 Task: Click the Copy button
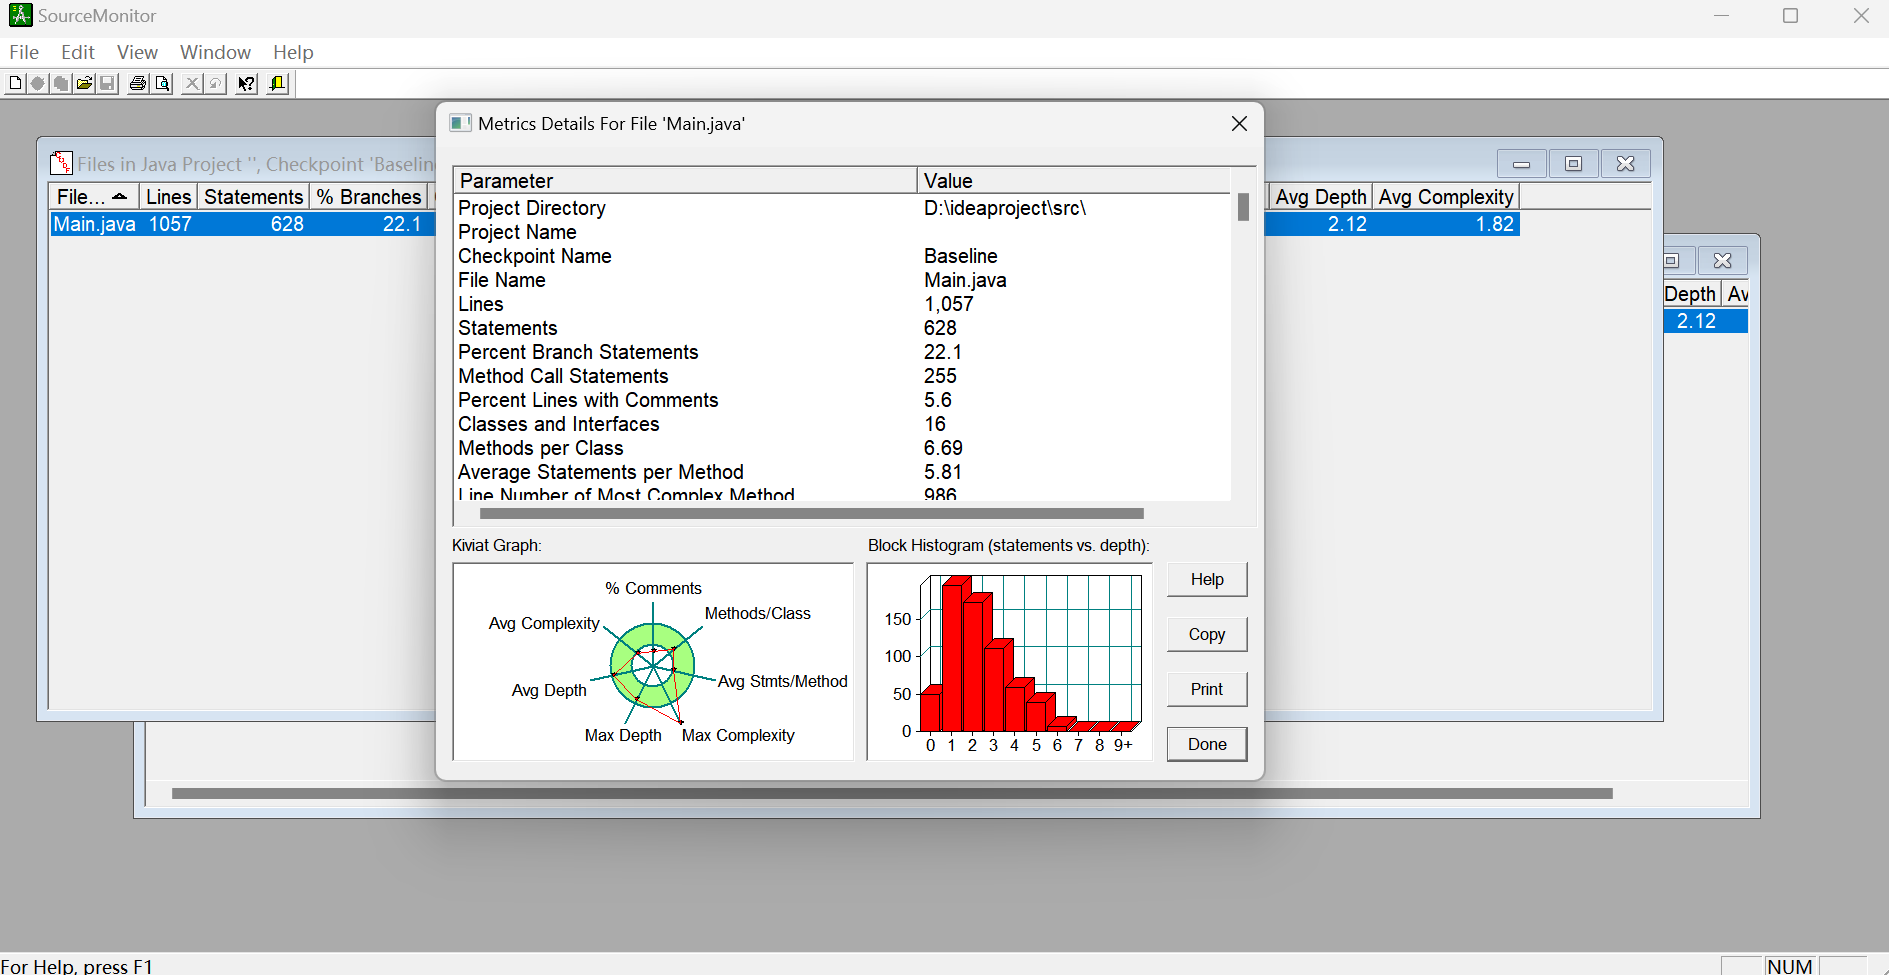tap(1207, 635)
